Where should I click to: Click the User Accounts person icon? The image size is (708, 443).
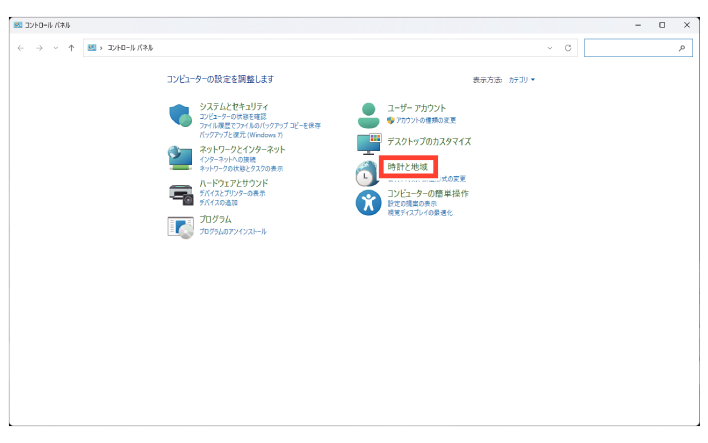point(369,113)
